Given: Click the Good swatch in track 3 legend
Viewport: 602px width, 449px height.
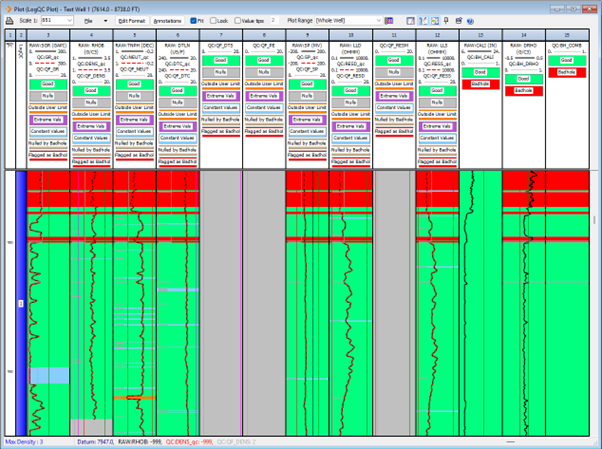Looking at the screenshot, I should coord(48,84).
